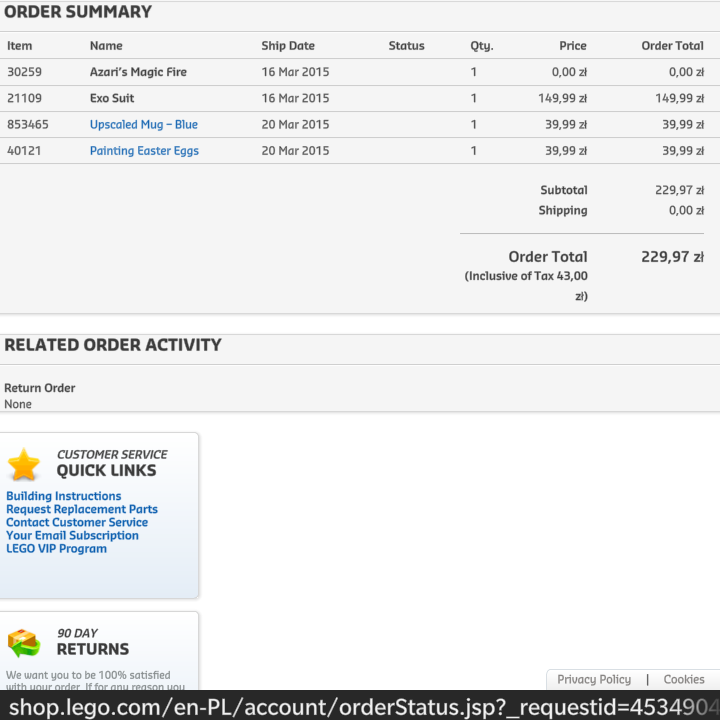
Task: Open Contact Customer Service link
Action: 77,522
